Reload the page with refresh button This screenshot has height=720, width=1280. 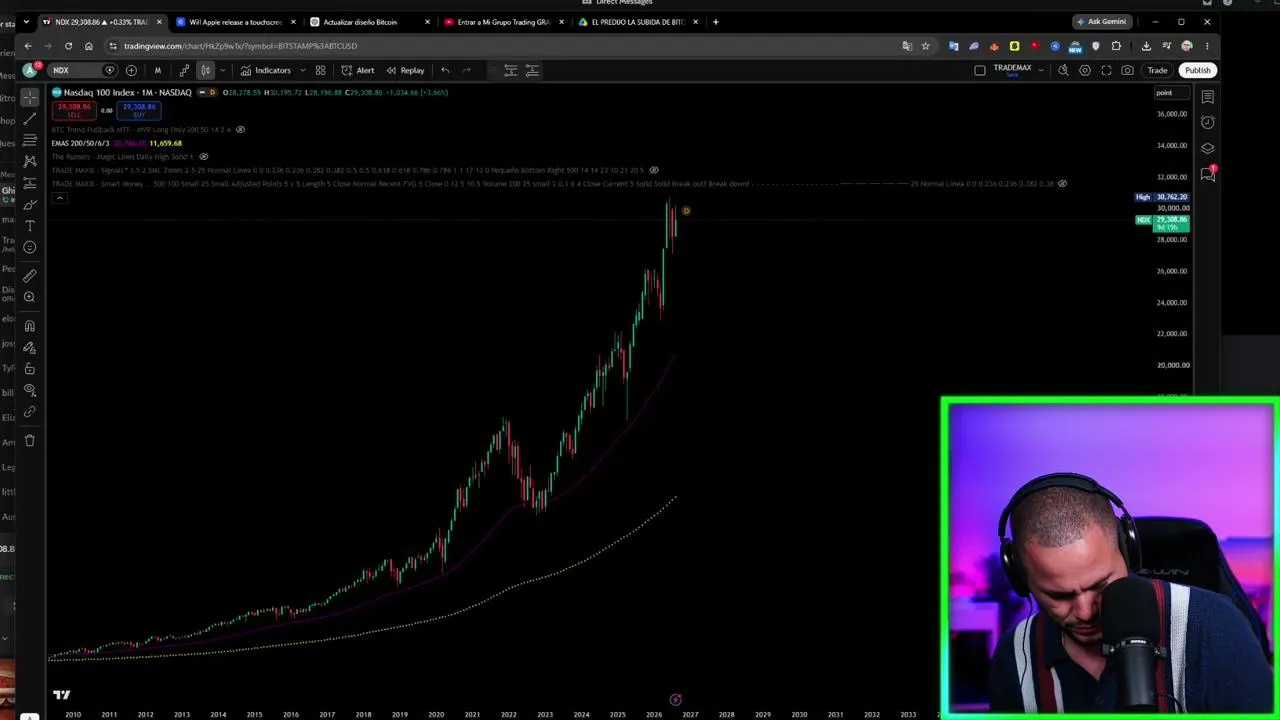(68, 46)
